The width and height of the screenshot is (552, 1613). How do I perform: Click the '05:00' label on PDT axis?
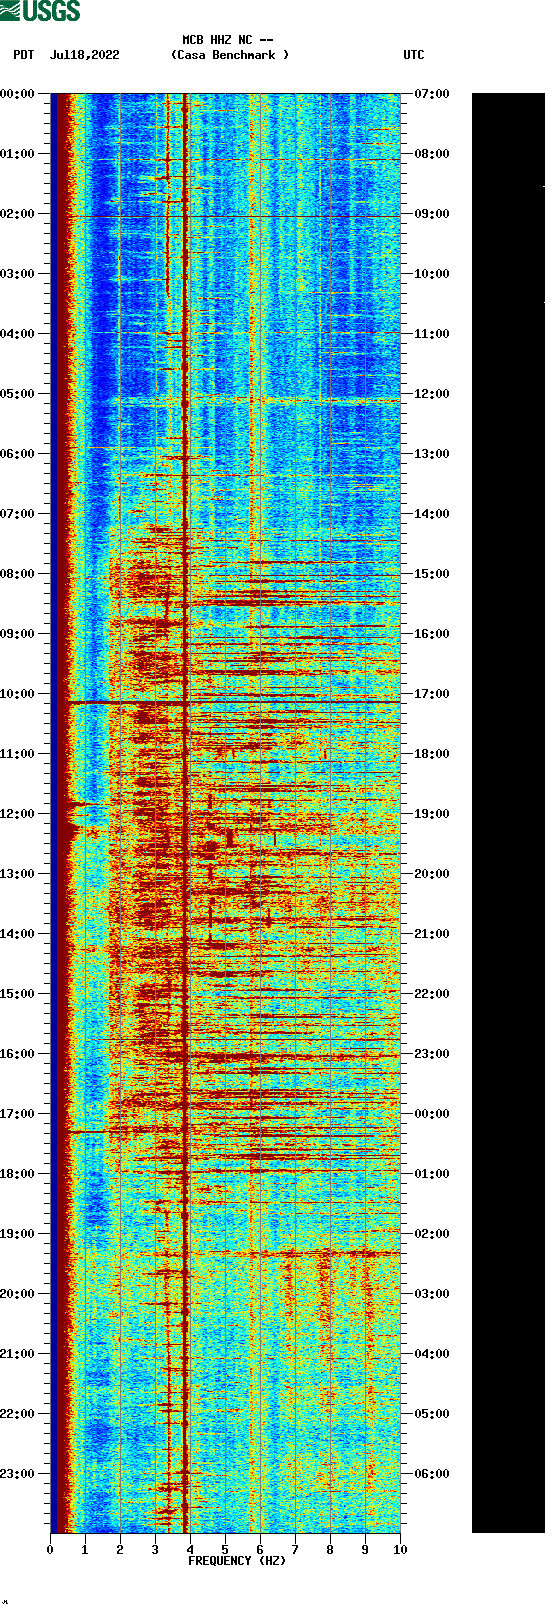point(17,394)
